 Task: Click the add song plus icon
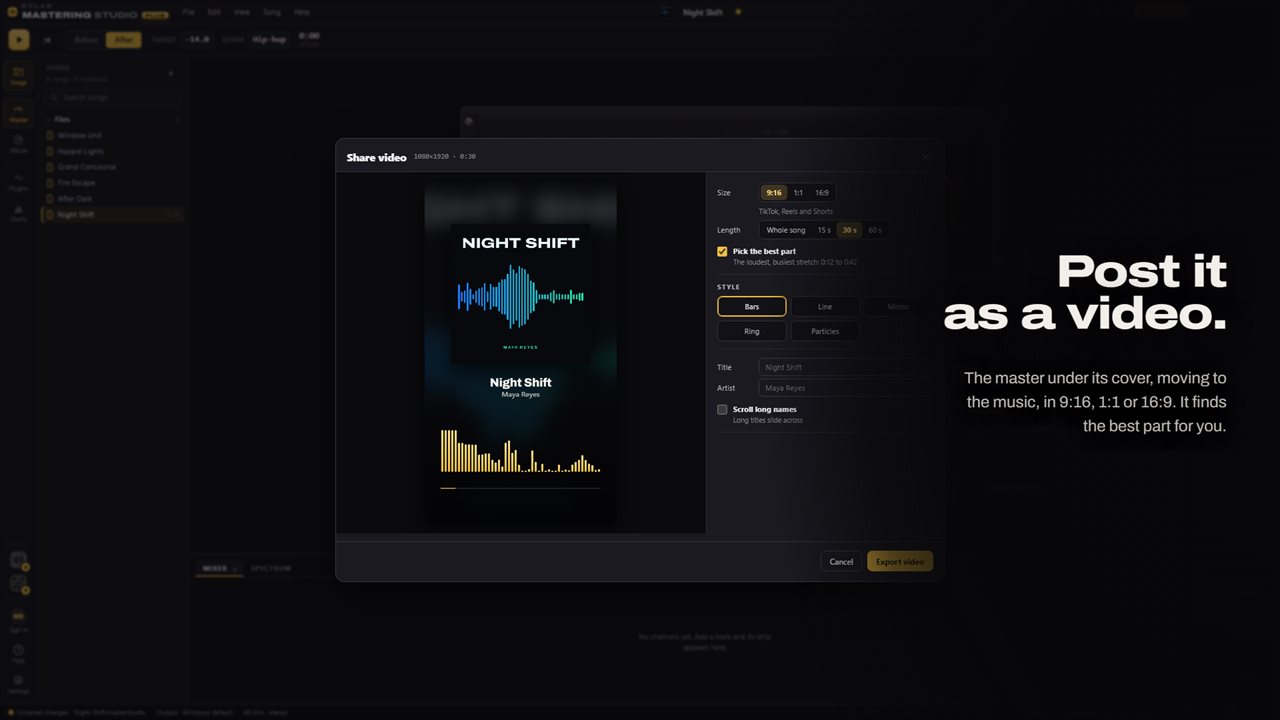pos(171,73)
